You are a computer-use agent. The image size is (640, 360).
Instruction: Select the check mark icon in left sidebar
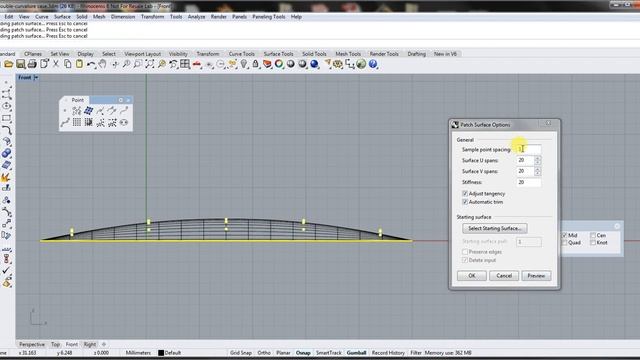[6, 271]
